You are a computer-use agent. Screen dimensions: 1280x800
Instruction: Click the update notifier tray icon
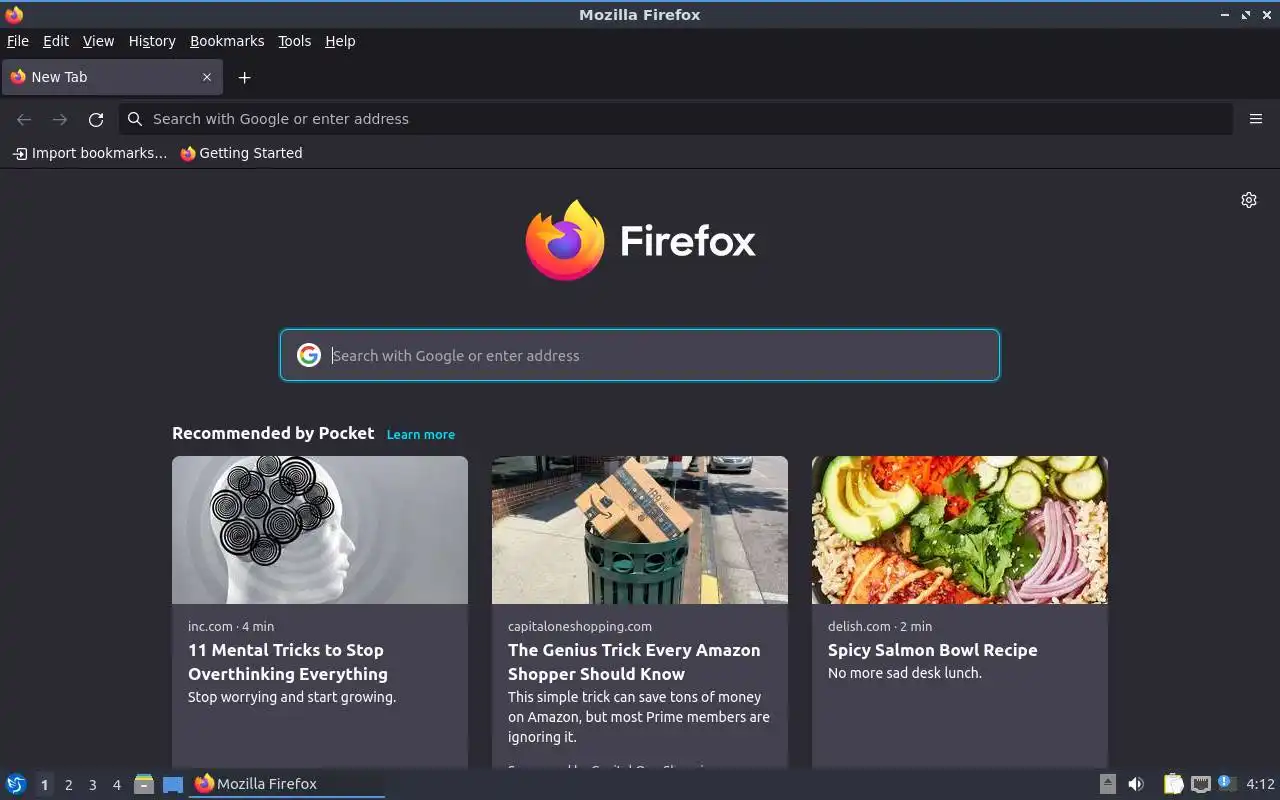click(1227, 784)
